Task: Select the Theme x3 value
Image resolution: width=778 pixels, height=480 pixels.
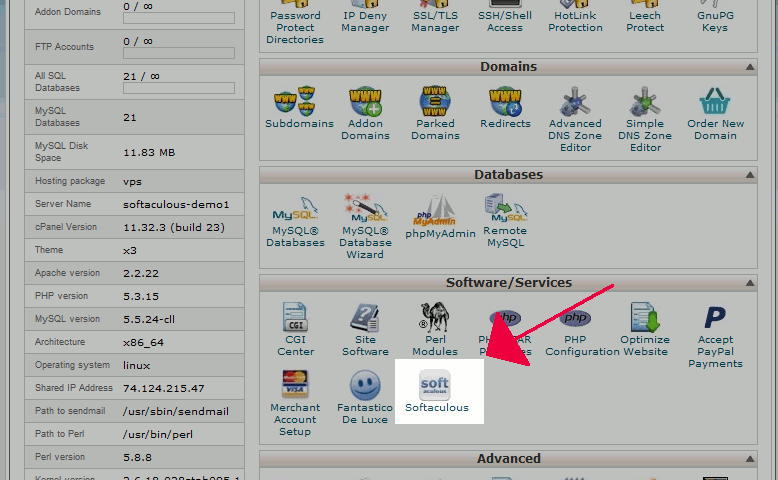Action: coord(130,250)
